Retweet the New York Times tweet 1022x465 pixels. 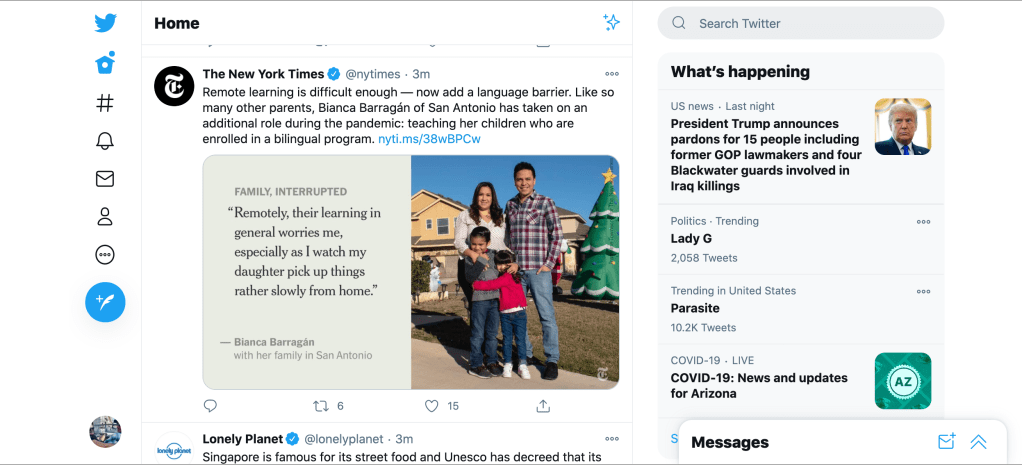321,406
